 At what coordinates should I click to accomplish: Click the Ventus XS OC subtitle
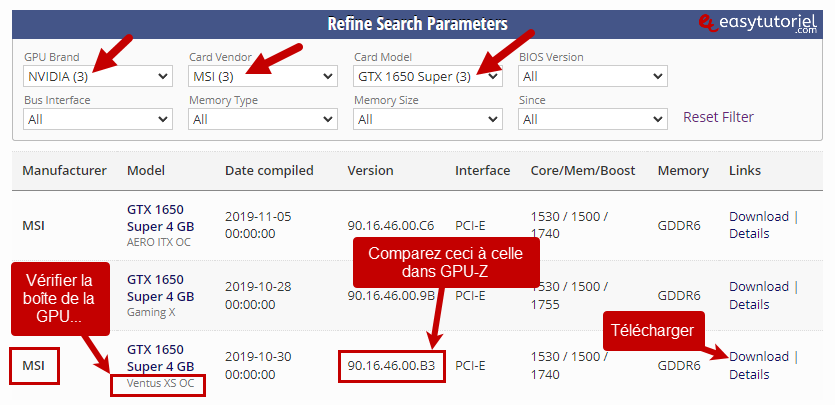point(160,383)
